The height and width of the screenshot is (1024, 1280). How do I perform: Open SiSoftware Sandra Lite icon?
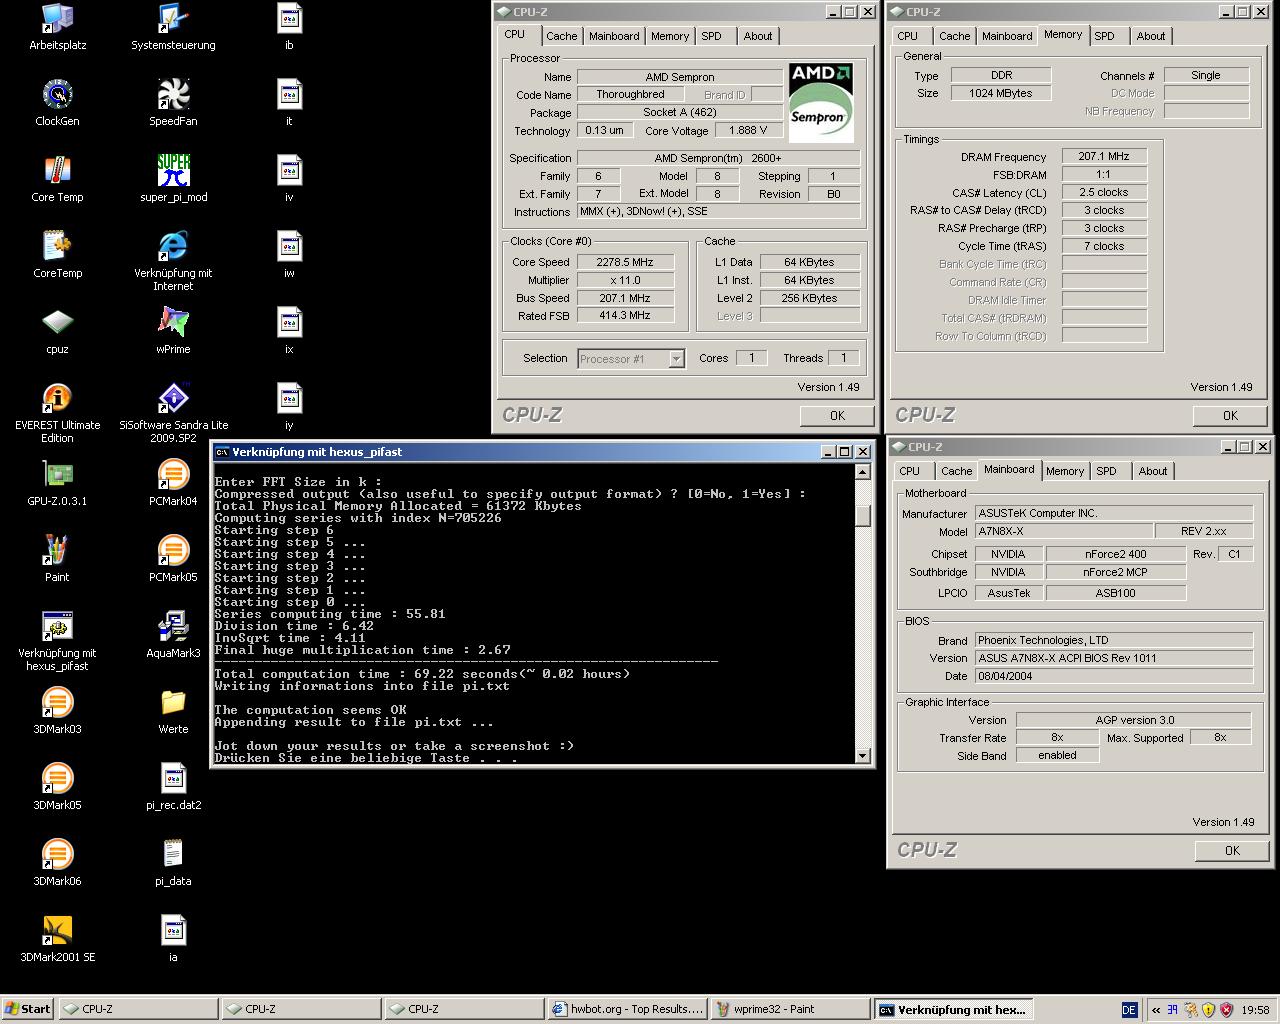click(173, 412)
